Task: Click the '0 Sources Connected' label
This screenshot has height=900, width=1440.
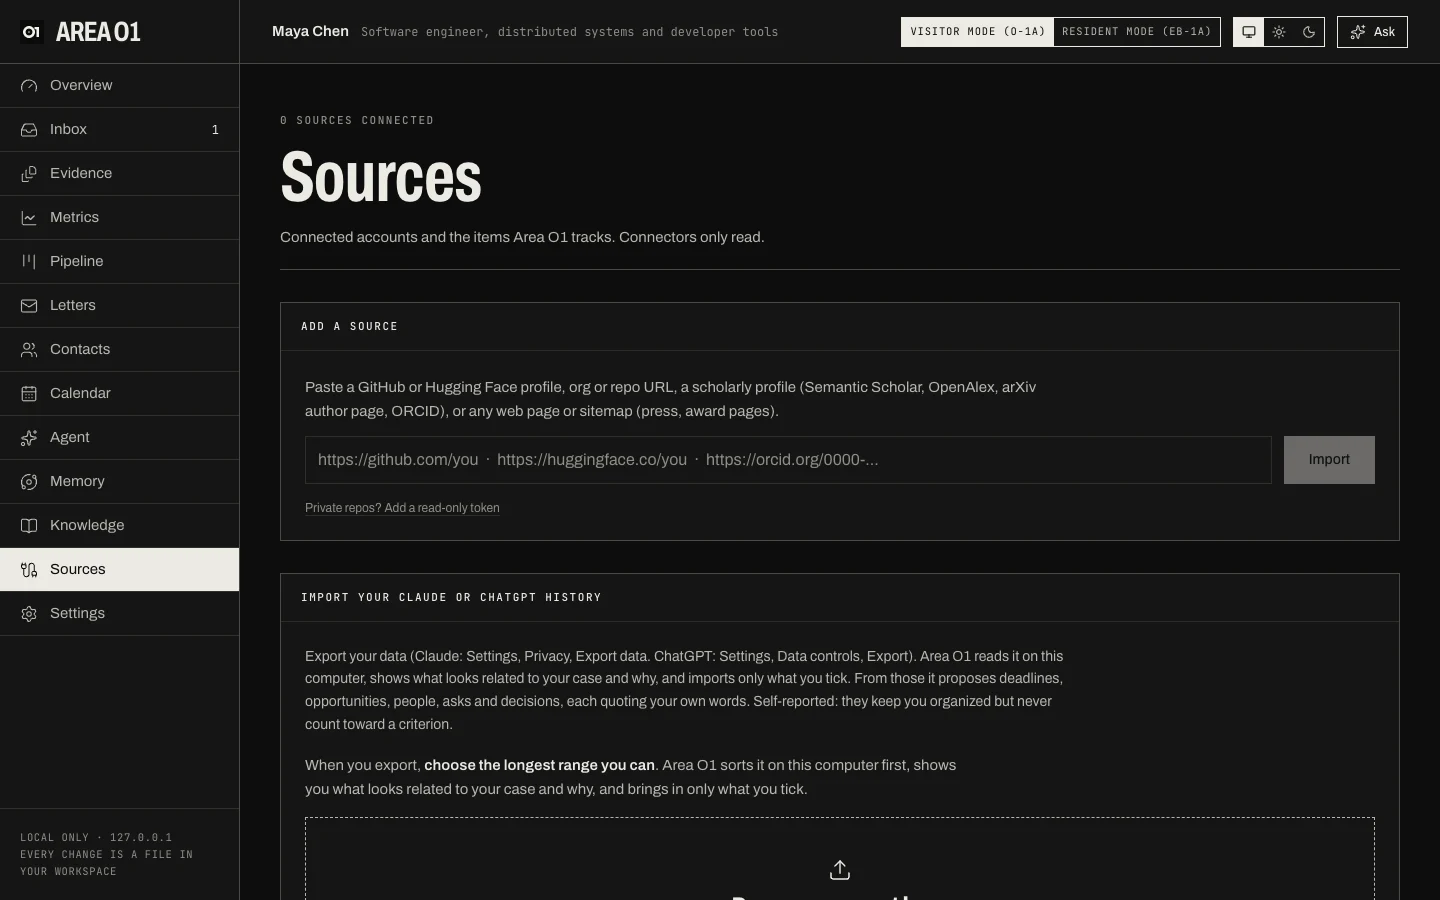Action: point(357,121)
